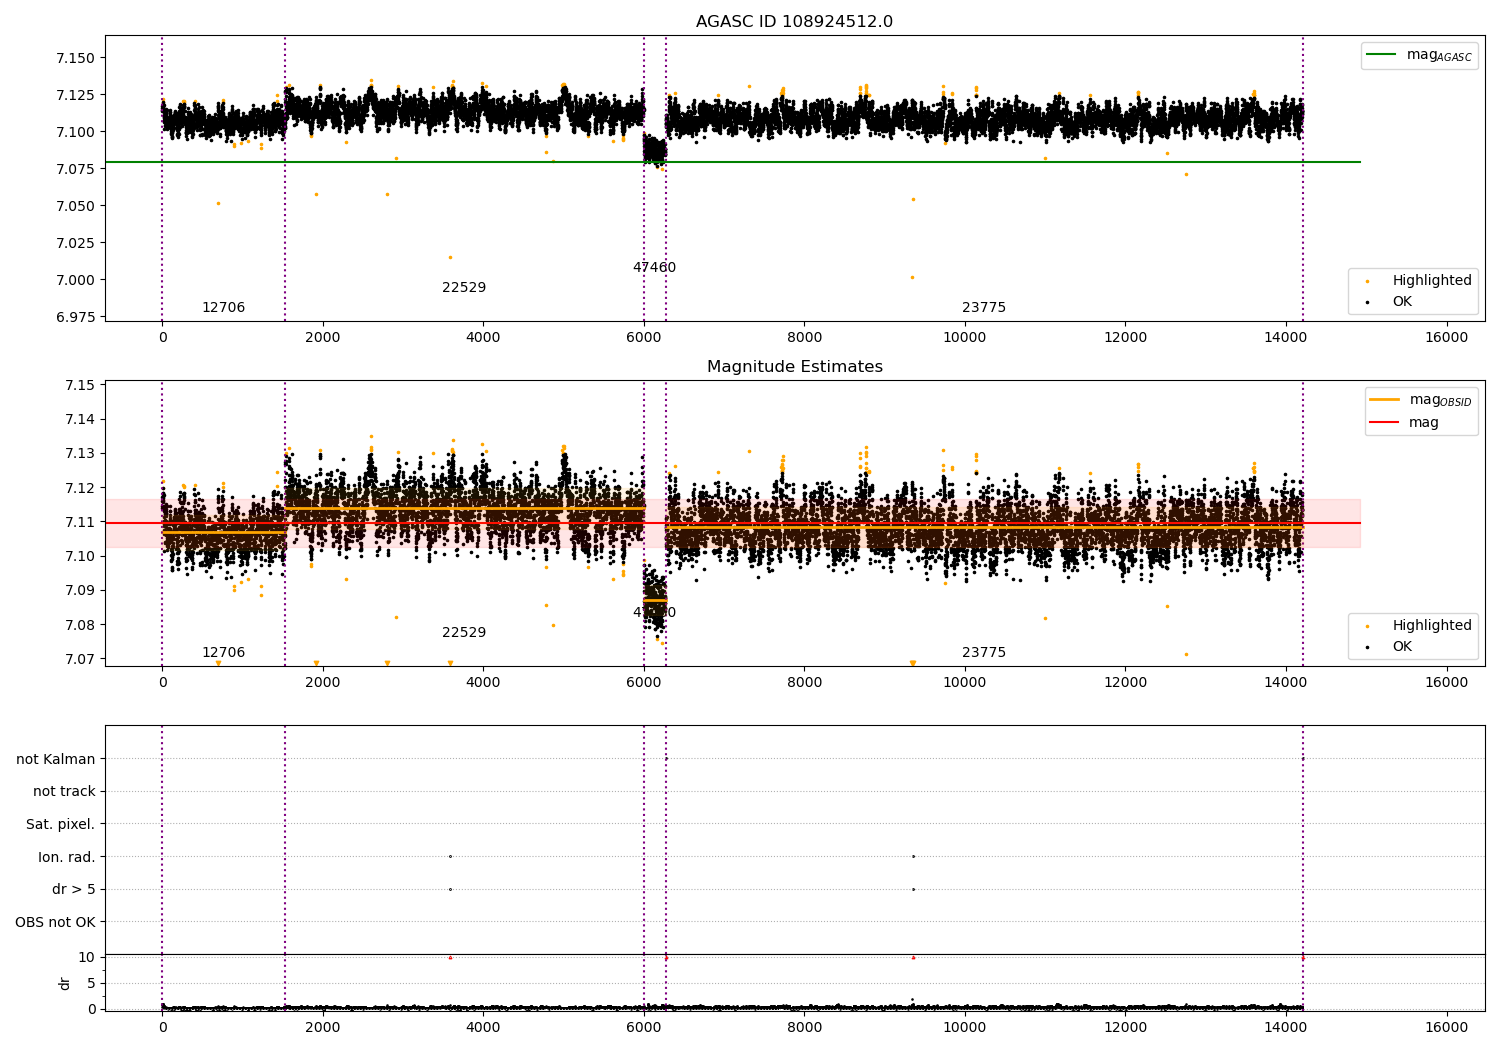Image resolution: width=1500 pixels, height=1050 pixels.
Task: Click the 7.000 y-axis tick on top plot
Action: [x=75, y=280]
